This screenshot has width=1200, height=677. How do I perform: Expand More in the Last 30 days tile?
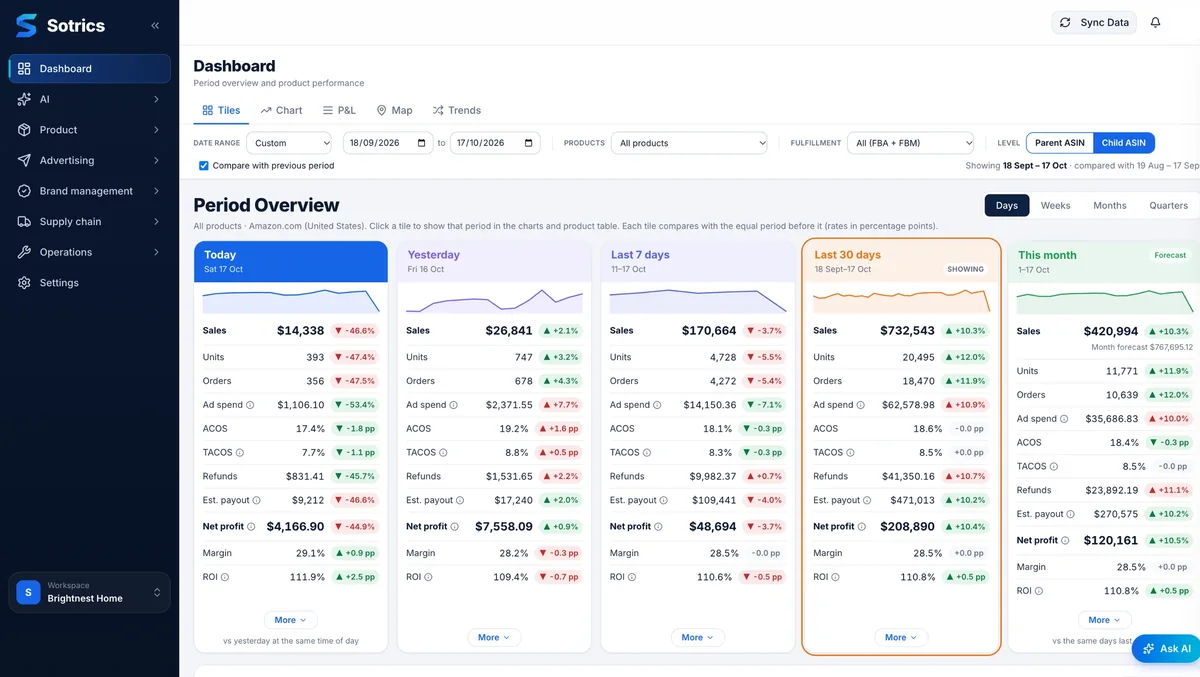pos(901,637)
